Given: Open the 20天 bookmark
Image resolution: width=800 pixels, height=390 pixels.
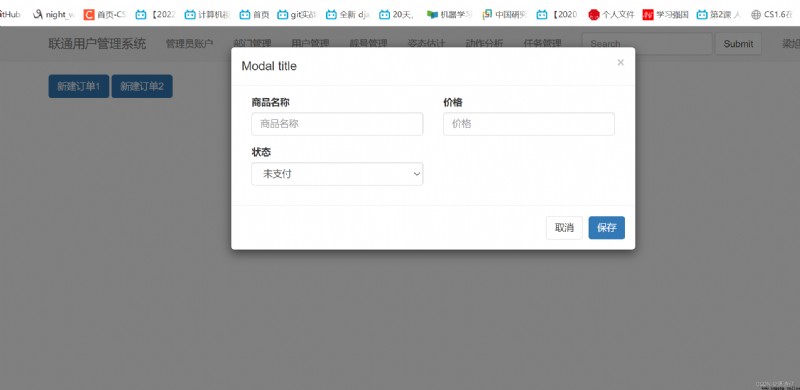Looking at the screenshot, I should tap(397, 14).
